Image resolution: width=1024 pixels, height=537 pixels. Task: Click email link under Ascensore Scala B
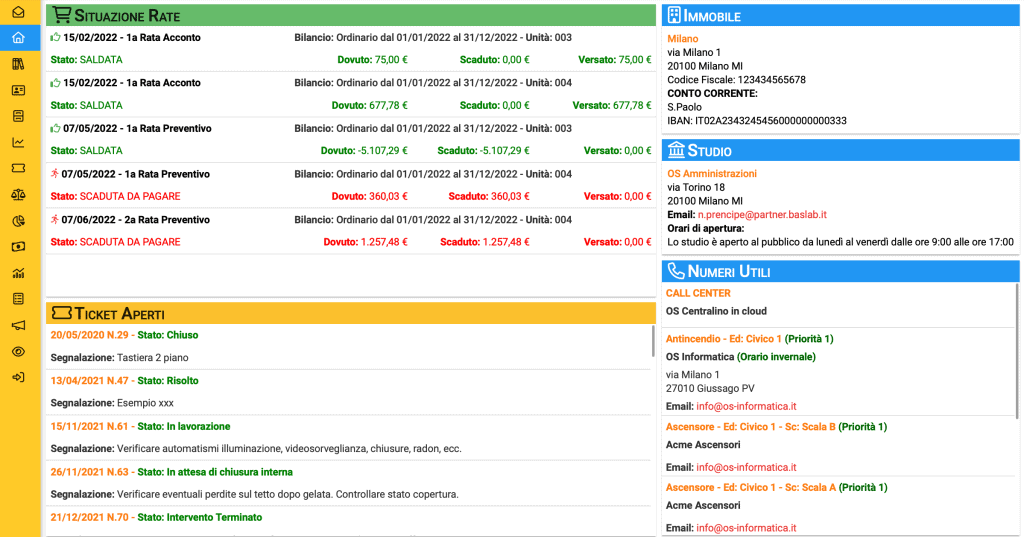[746, 467]
